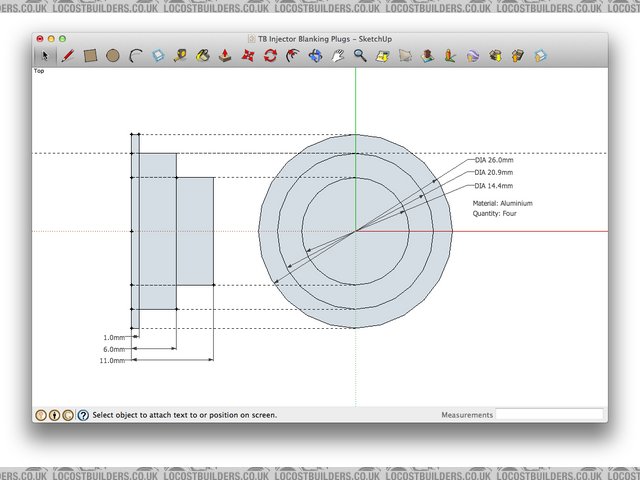Screen dimensions: 640x480
Task: Minimize the SketchUp window with yellow button
Action: [50, 38]
